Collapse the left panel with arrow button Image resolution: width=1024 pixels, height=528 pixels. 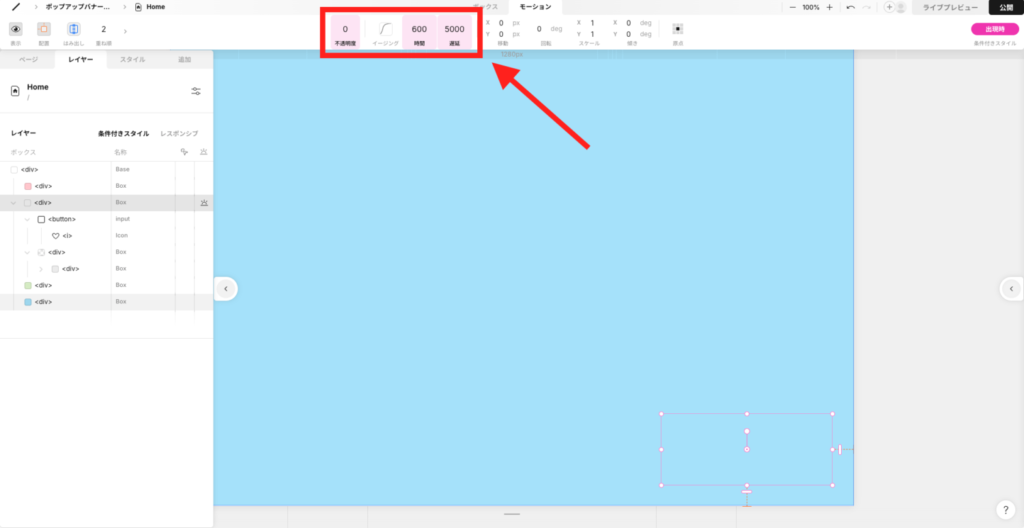click(x=226, y=288)
